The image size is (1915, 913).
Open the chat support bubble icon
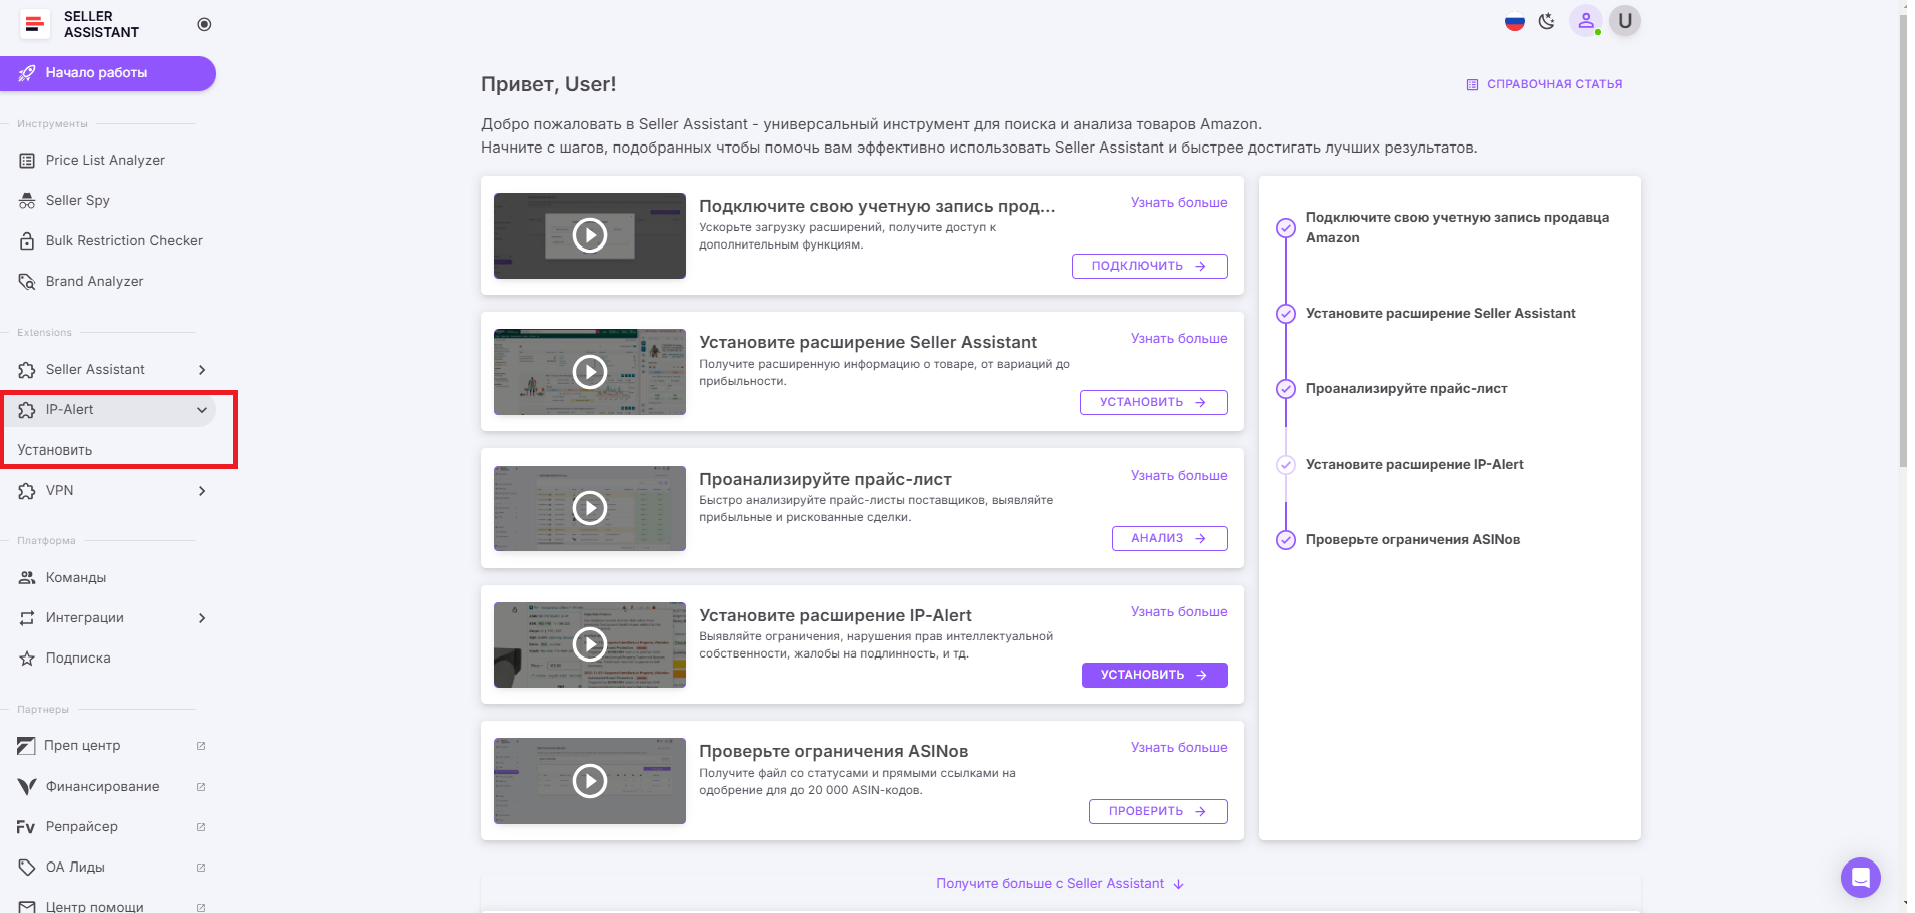(1860, 878)
